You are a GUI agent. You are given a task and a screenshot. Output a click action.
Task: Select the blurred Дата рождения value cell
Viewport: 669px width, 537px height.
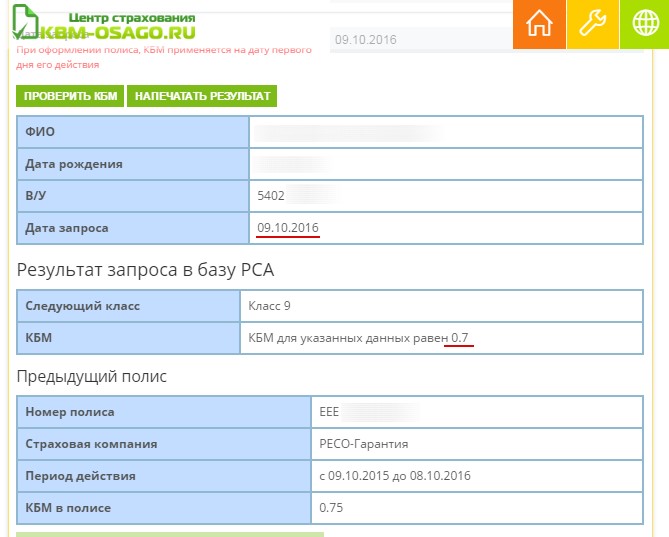coord(446,164)
